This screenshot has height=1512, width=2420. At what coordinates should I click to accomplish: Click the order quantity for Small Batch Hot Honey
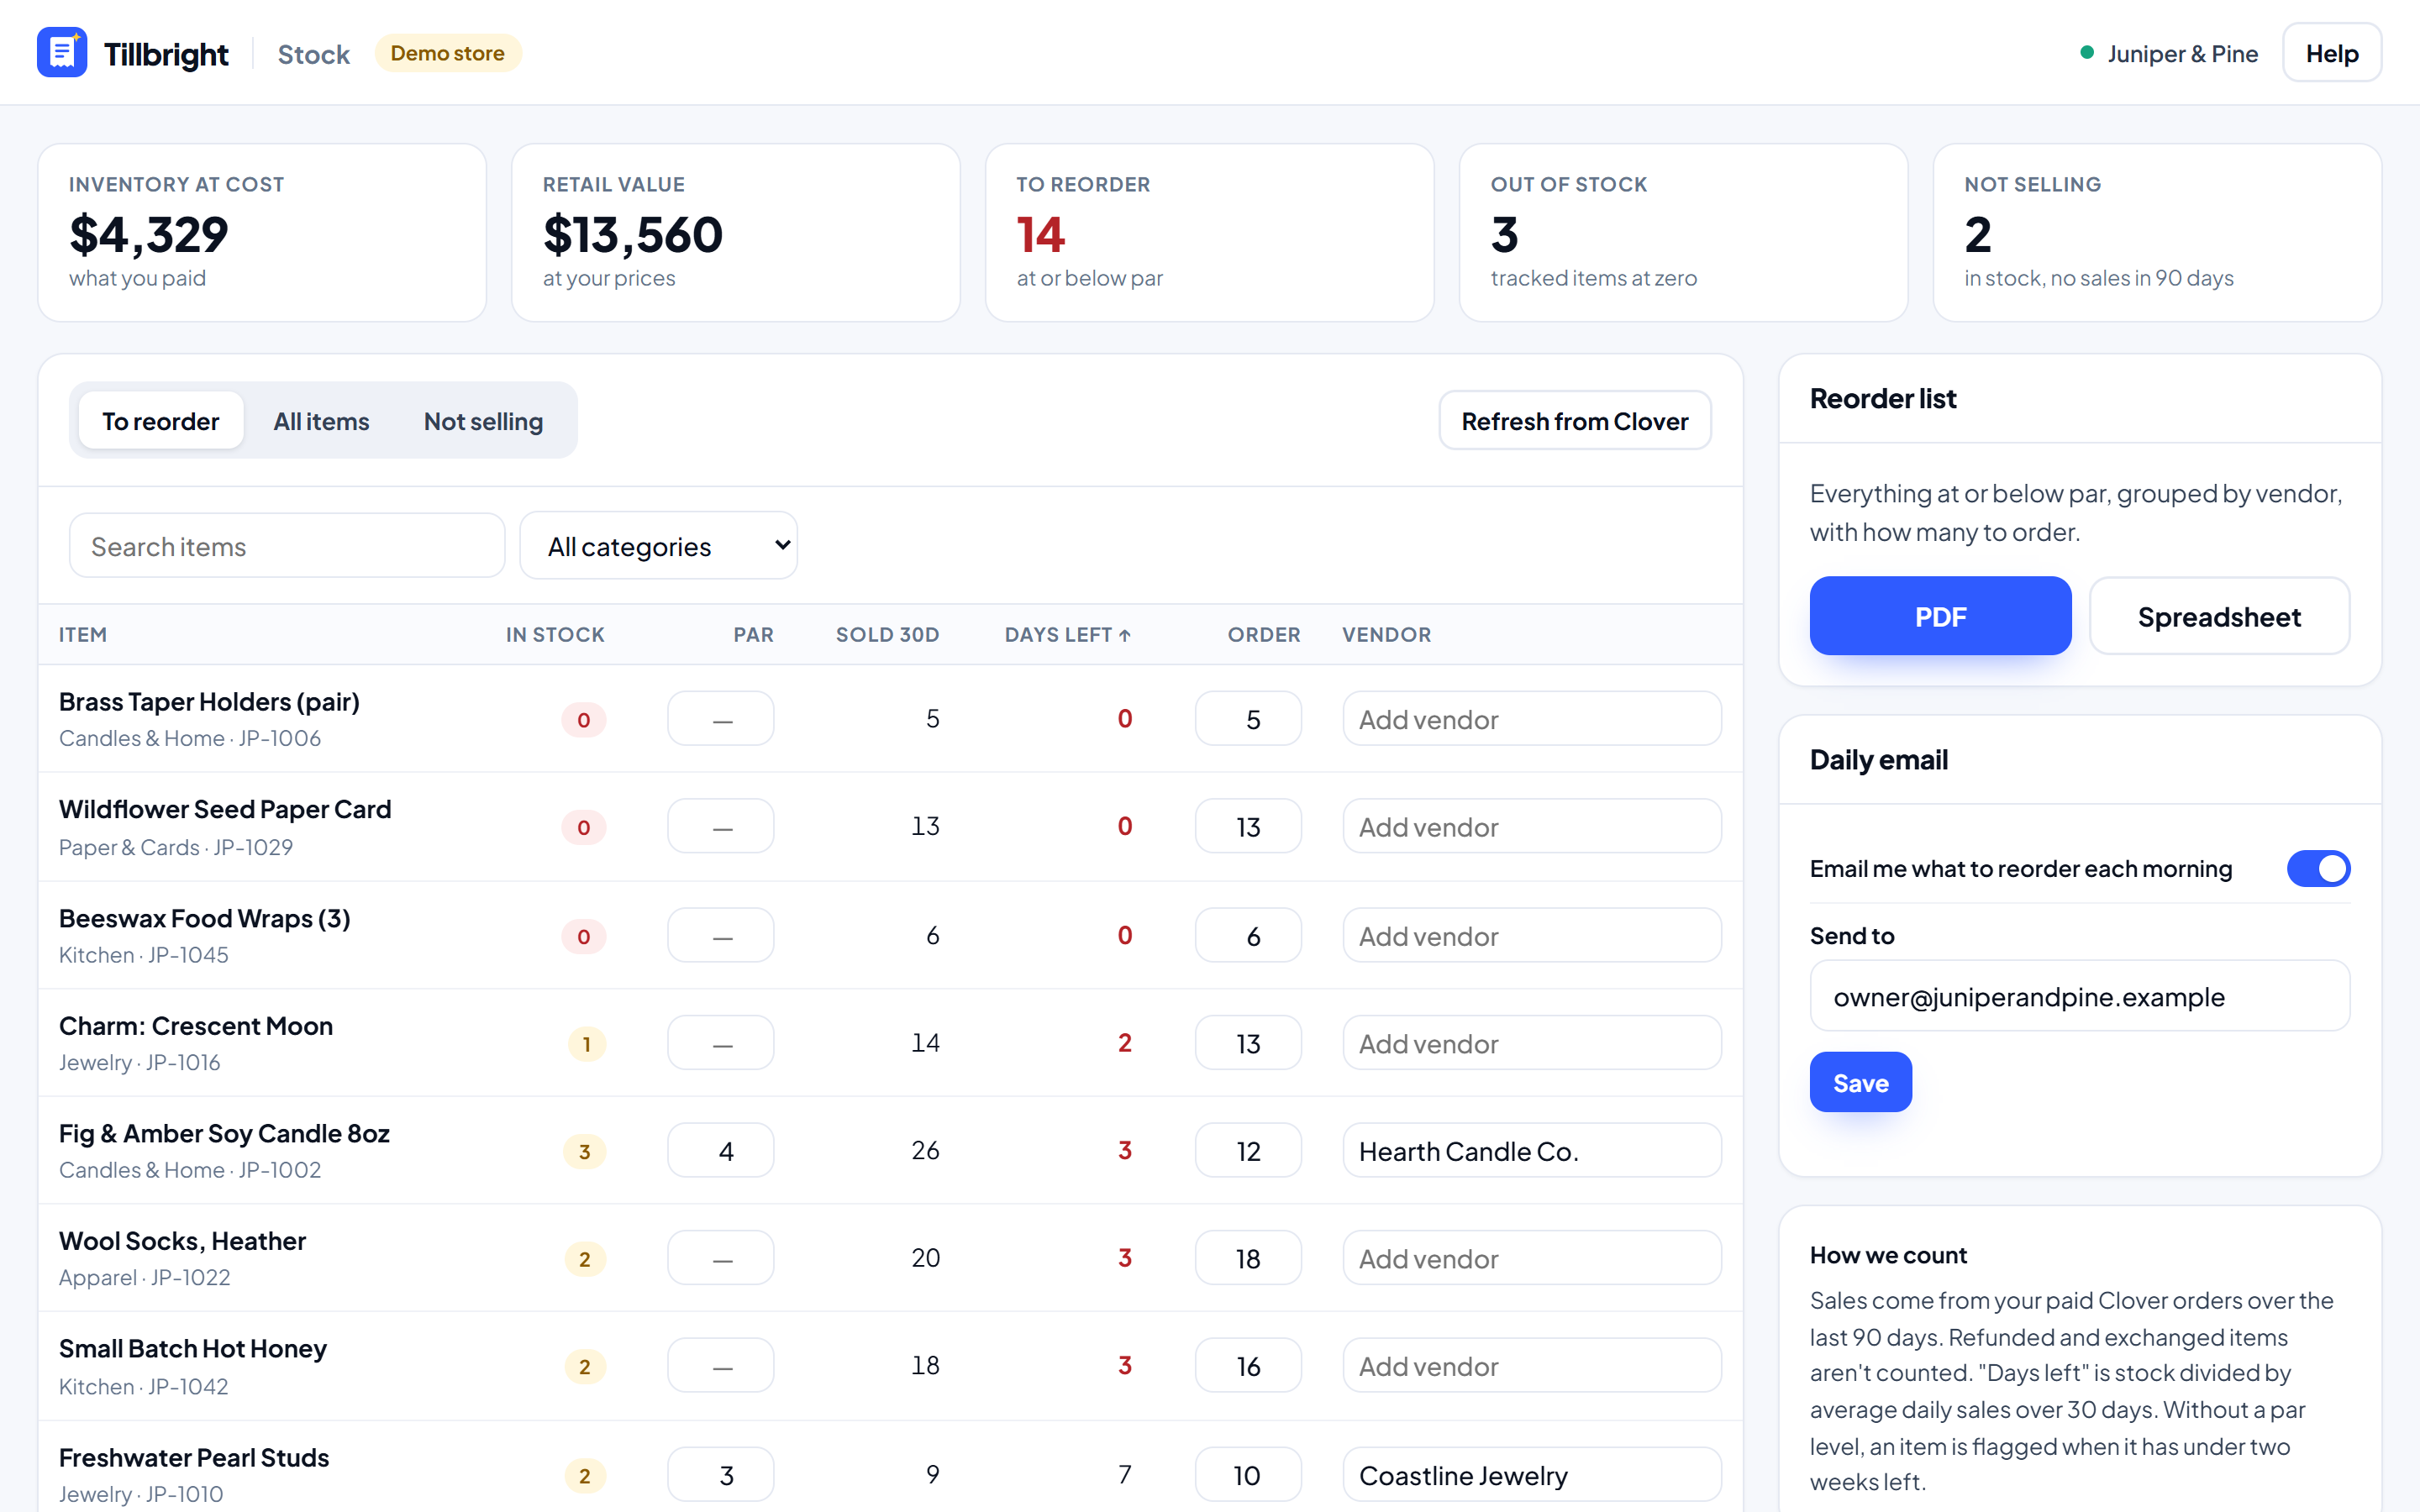pyautogui.click(x=1248, y=1365)
